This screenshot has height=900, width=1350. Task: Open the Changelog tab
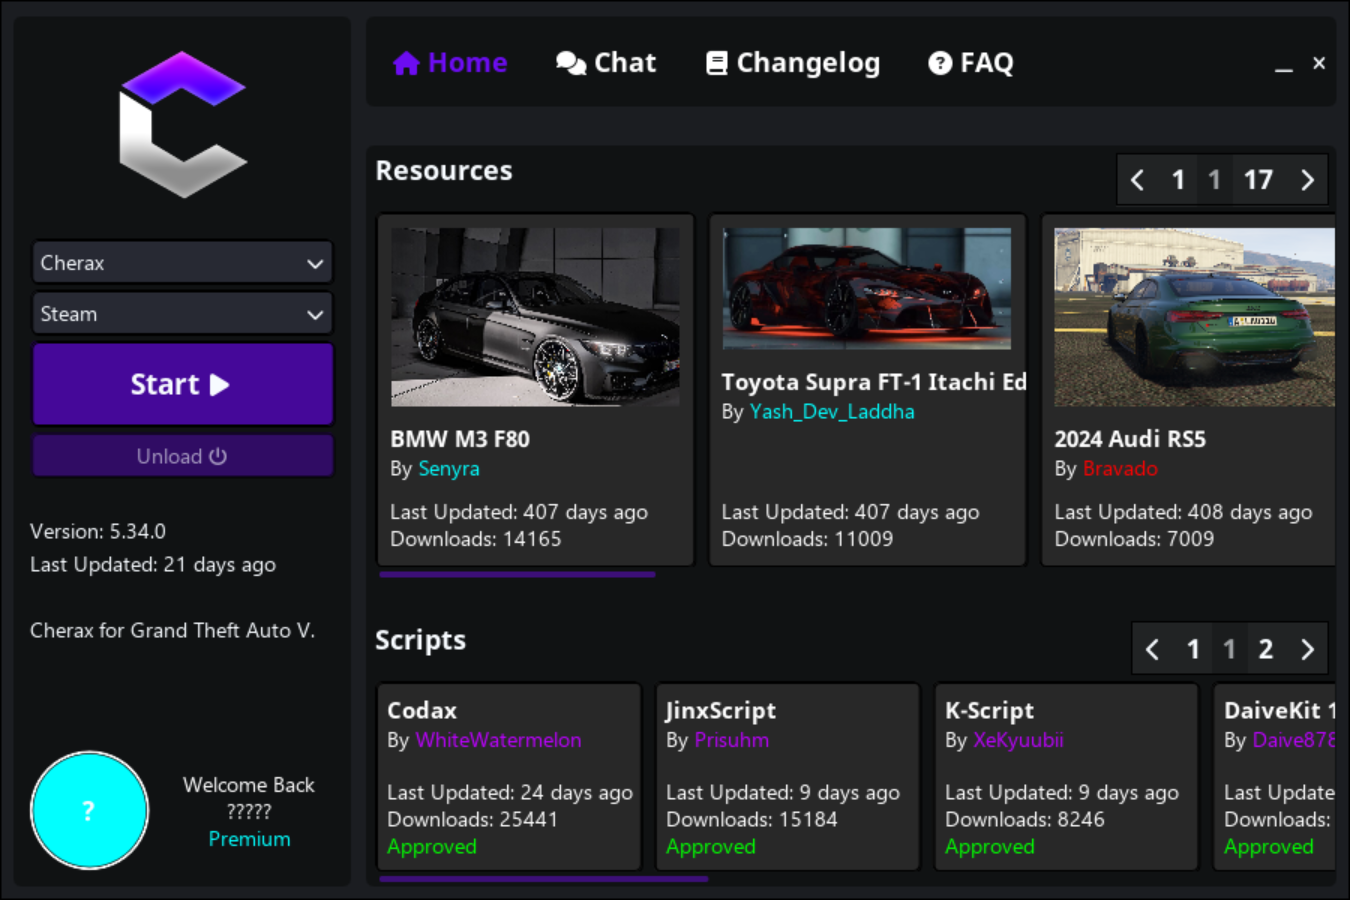coord(793,63)
